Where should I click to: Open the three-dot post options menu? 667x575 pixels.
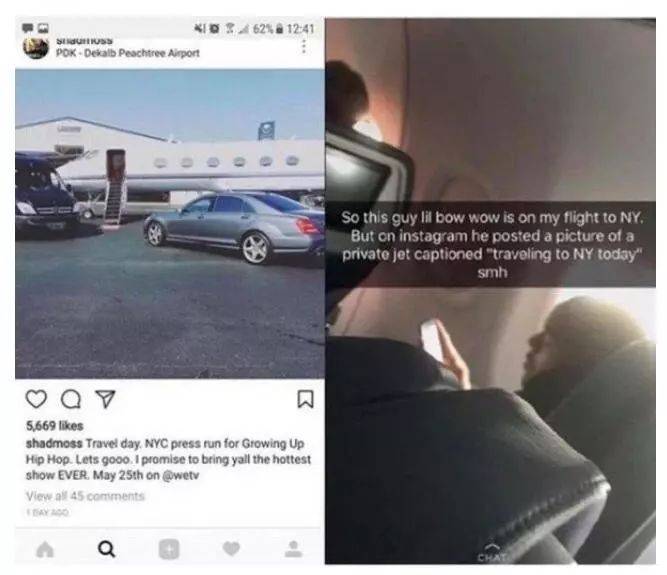[304, 46]
